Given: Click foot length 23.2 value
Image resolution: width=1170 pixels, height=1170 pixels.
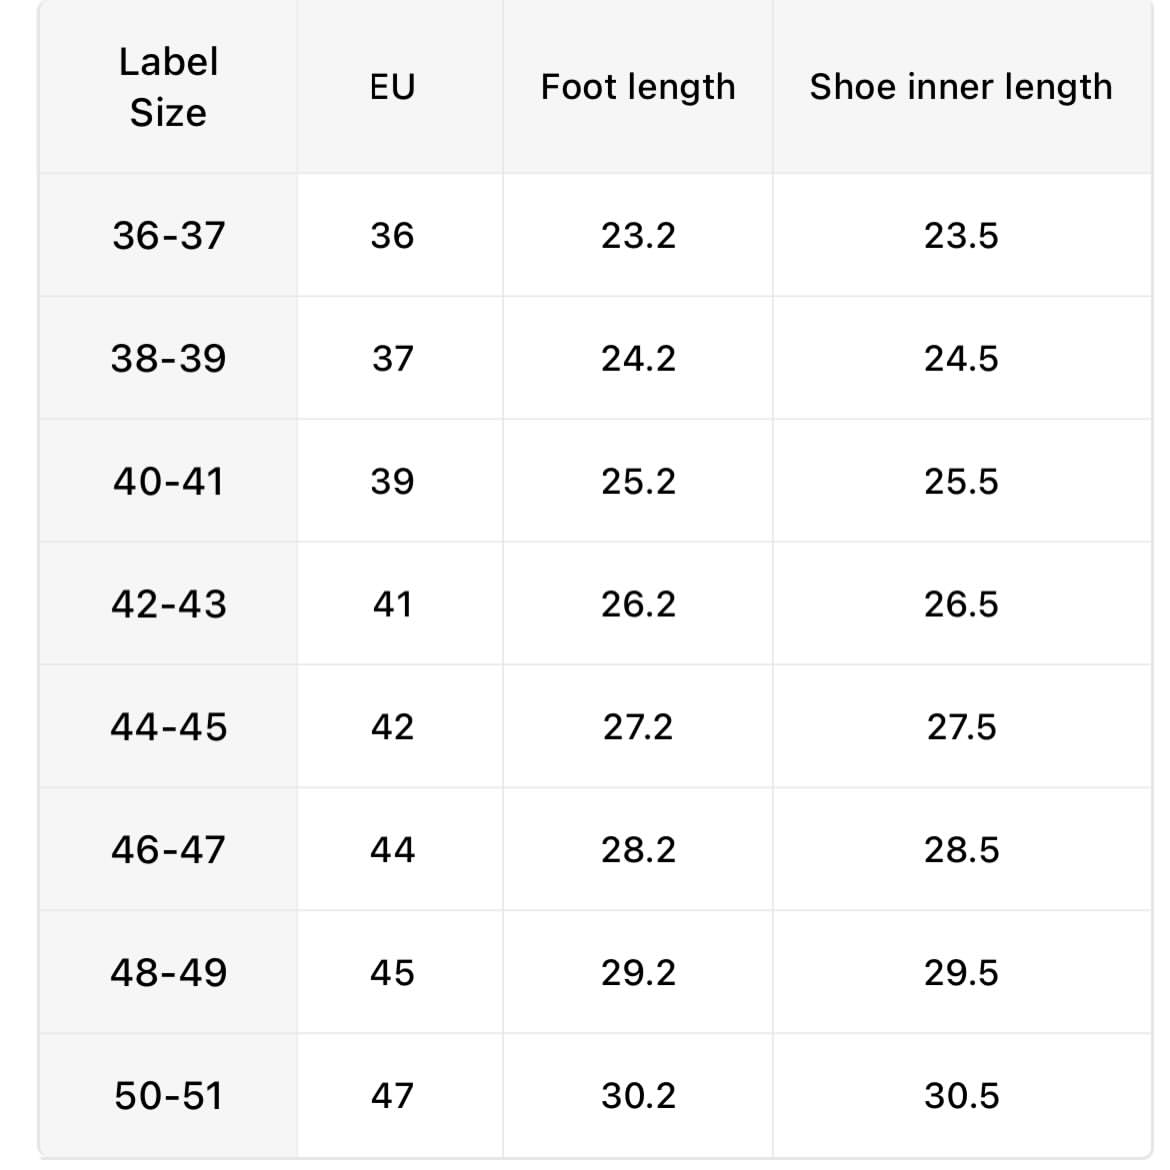Looking at the screenshot, I should click(638, 236).
